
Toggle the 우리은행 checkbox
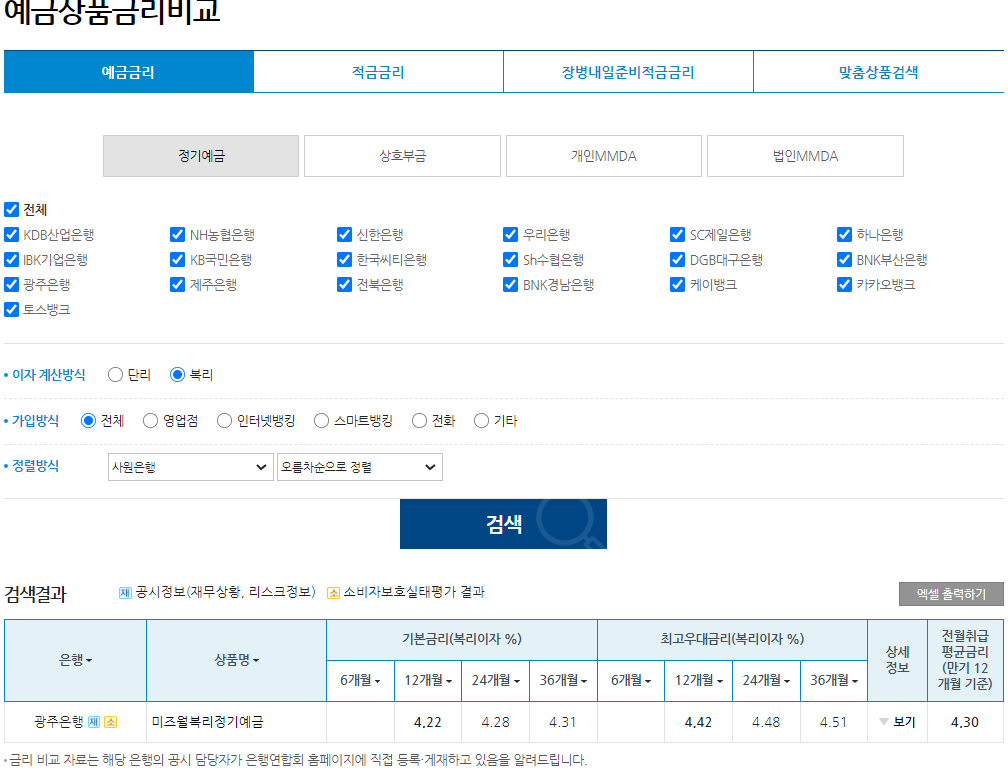coord(510,235)
